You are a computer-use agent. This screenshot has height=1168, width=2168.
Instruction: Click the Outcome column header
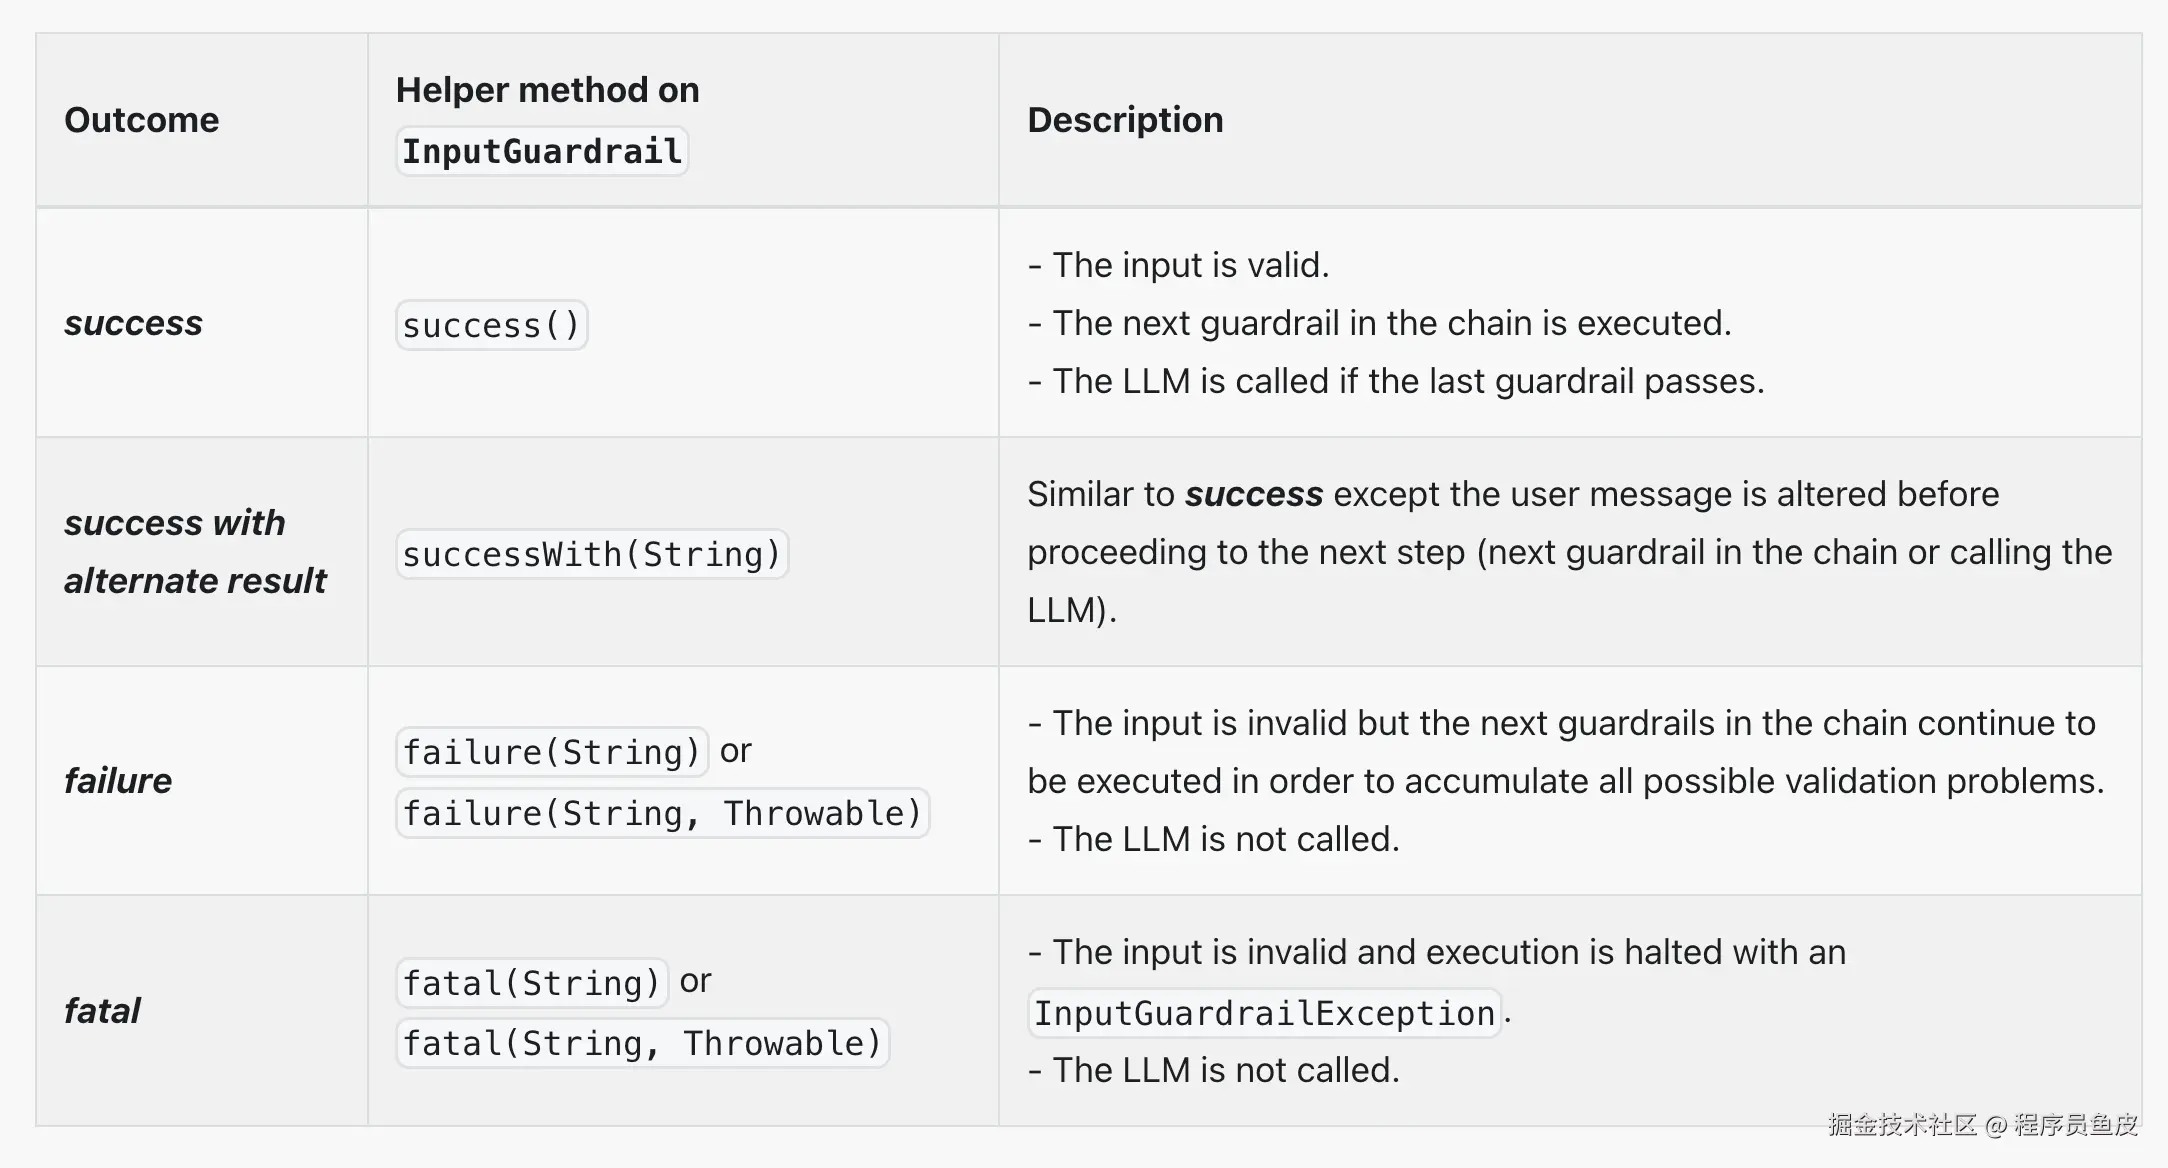pos(141,120)
